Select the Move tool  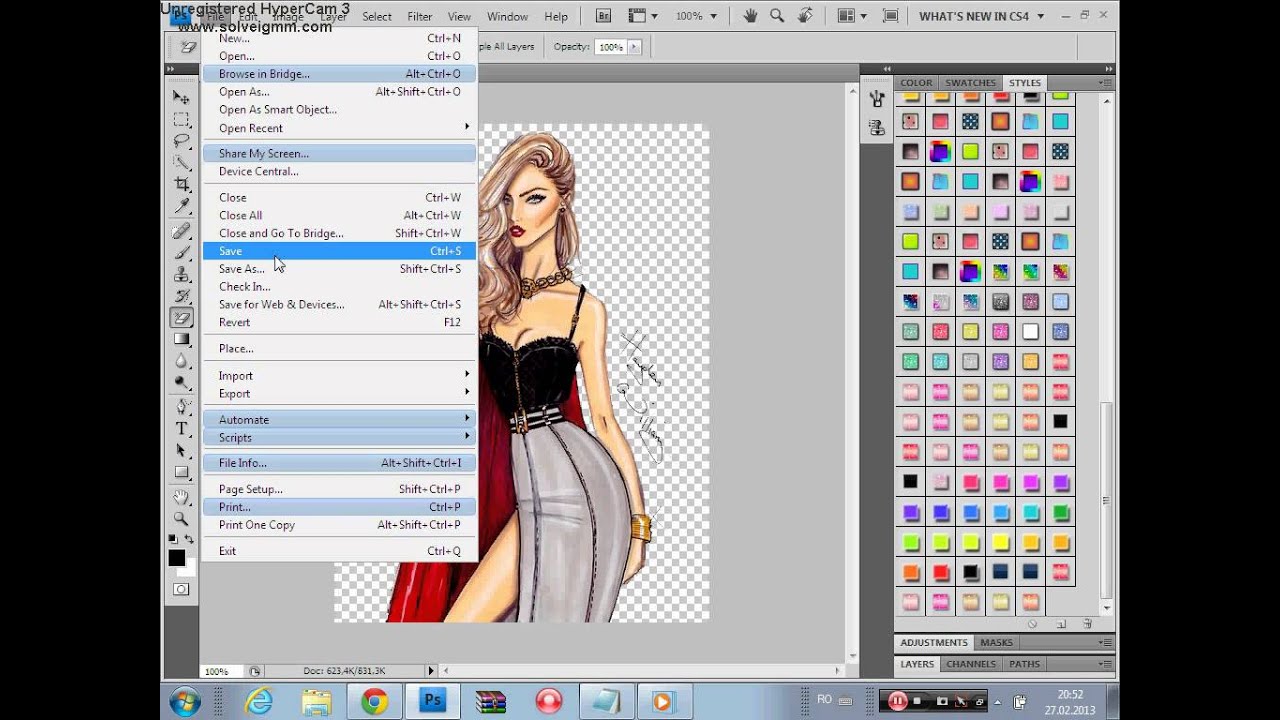pyautogui.click(x=181, y=97)
